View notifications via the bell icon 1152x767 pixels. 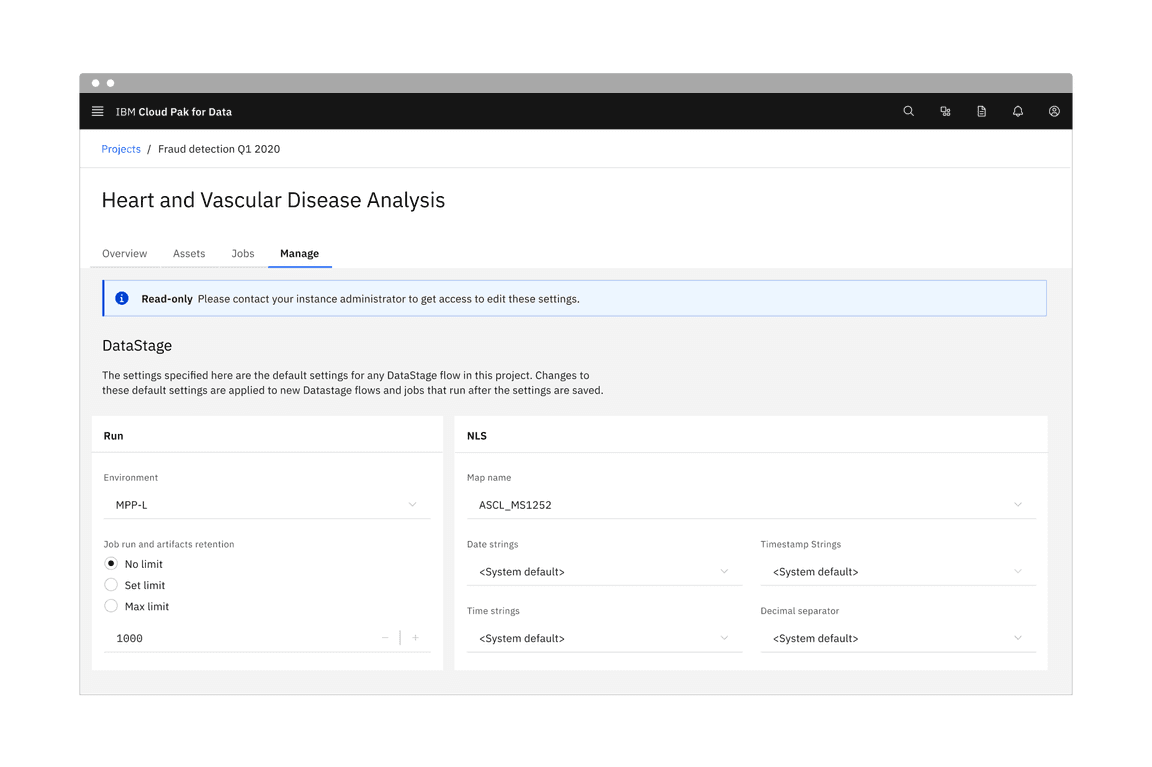(x=1017, y=111)
